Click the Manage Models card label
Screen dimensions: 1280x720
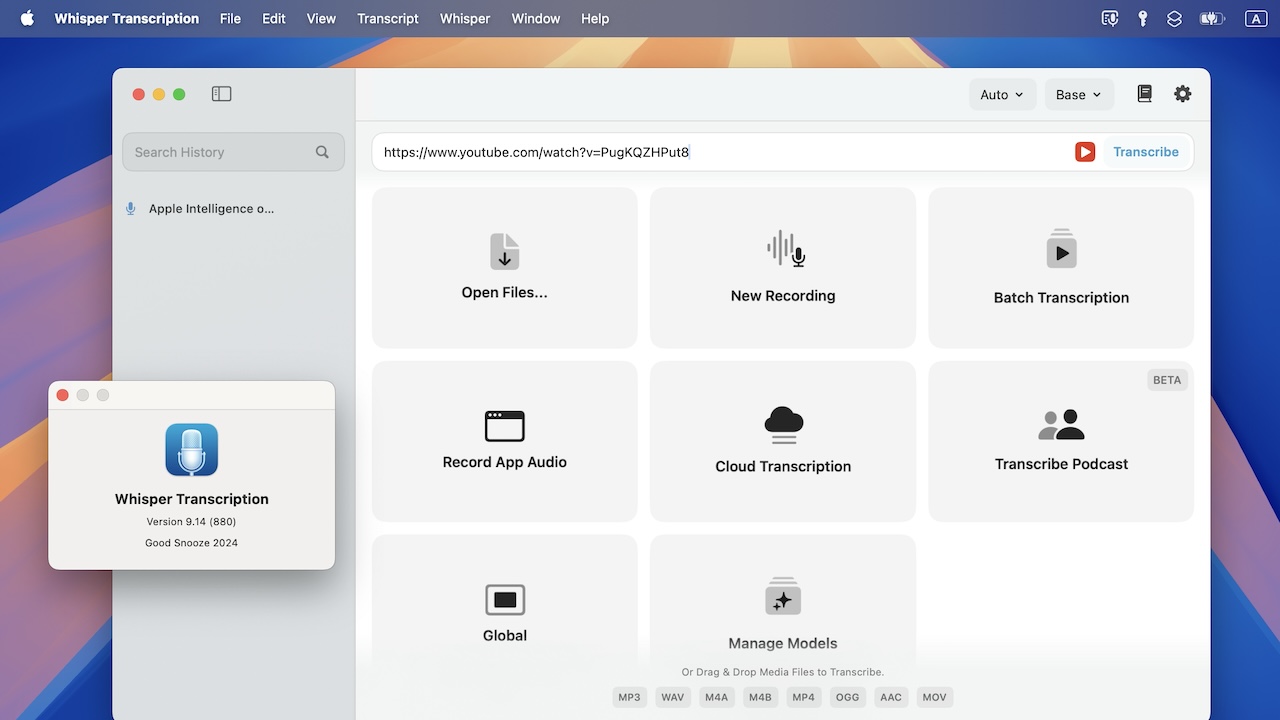point(783,644)
